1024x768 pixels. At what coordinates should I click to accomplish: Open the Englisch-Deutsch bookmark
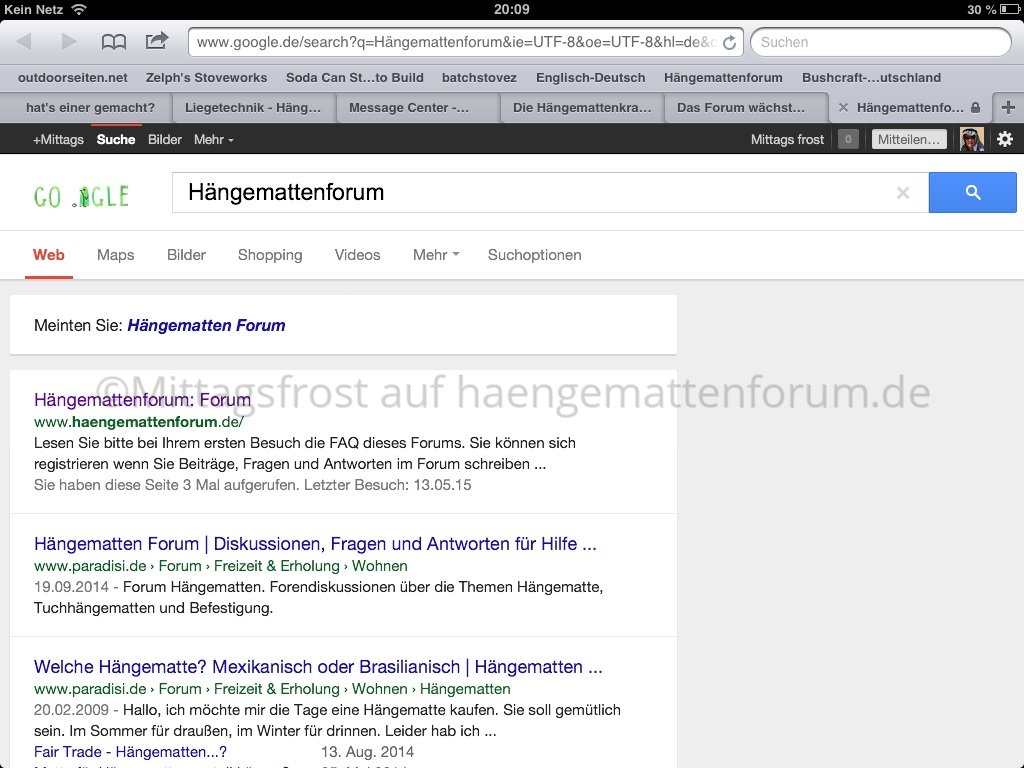590,77
